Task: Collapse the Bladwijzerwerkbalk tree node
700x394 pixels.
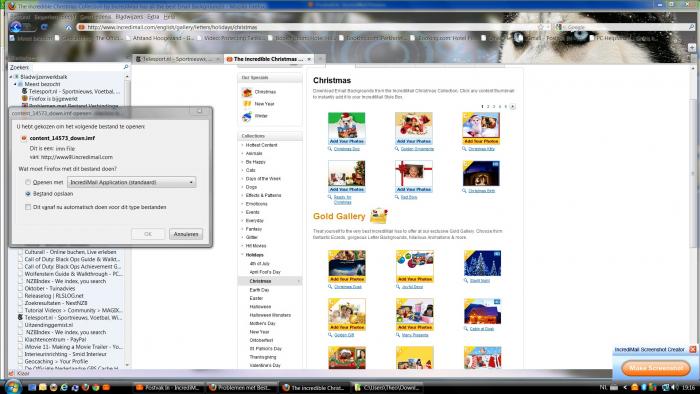Action: coord(11,77)
